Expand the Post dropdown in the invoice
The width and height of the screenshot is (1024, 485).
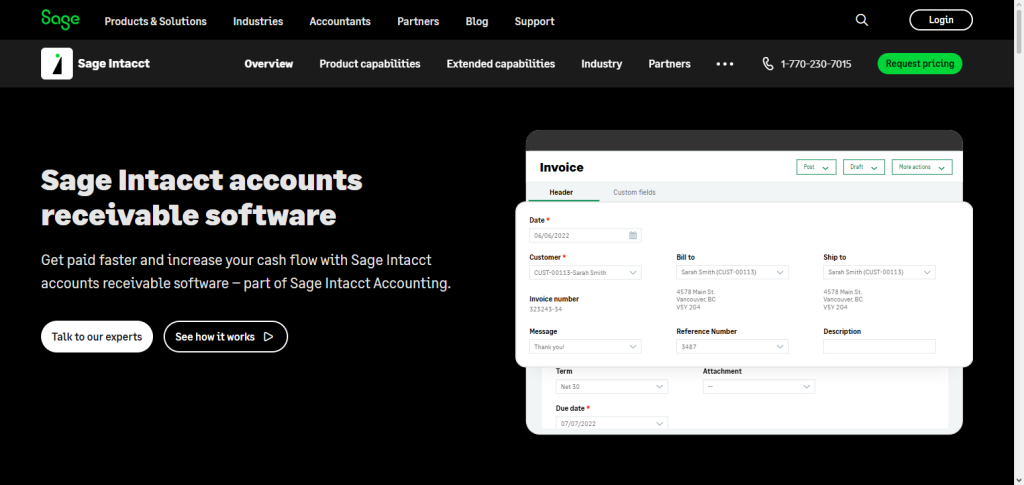(x=816, y=167)
